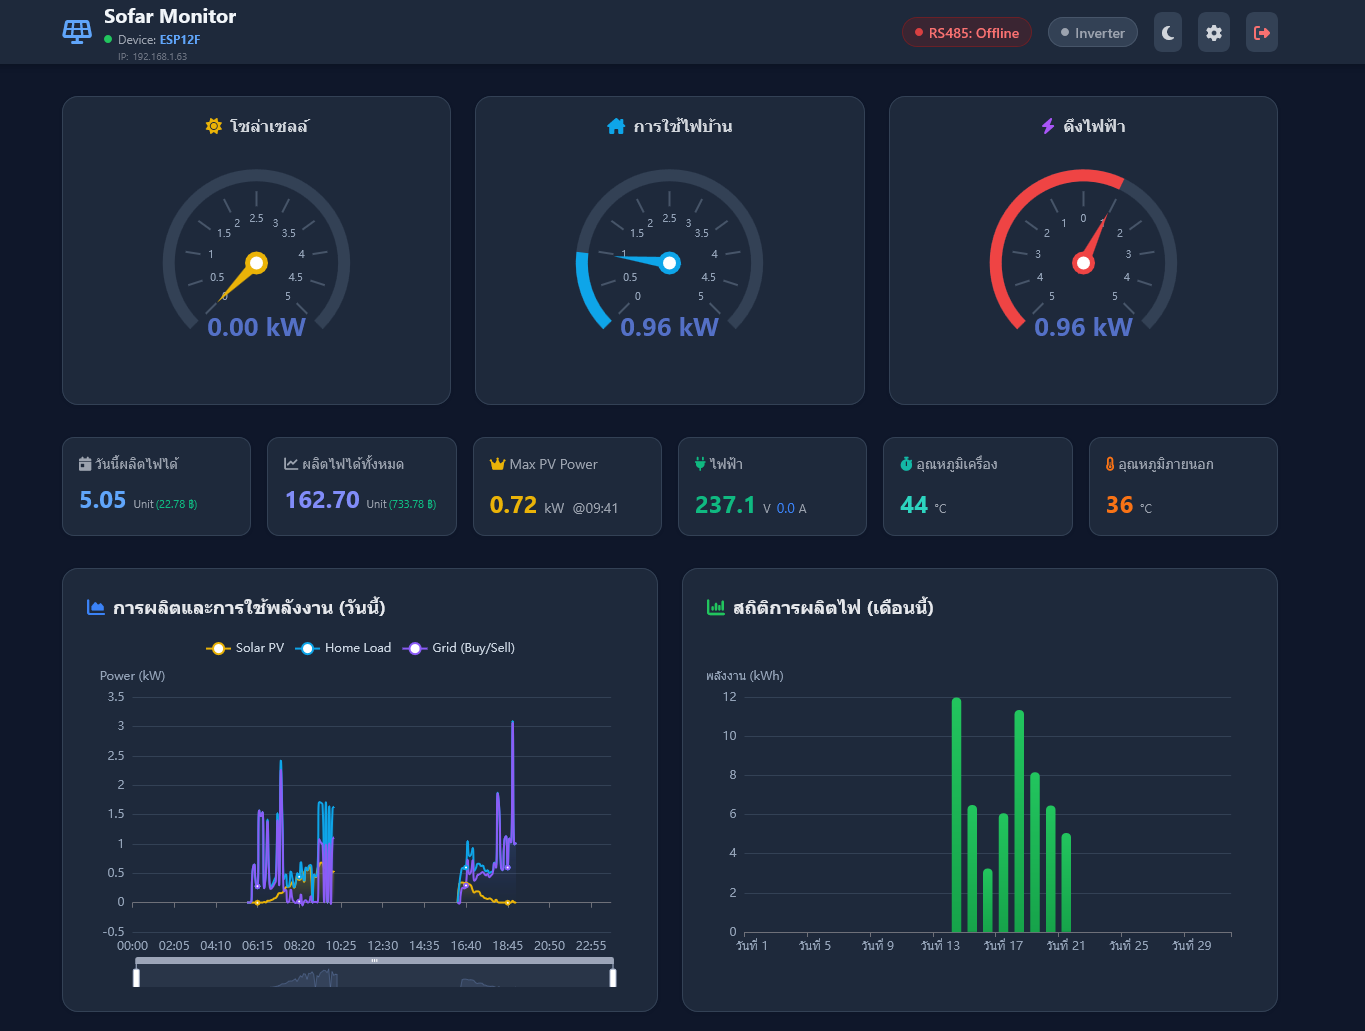The width and height of the screenshot is (1365, 1031).
Task: Click plug icon beside ไฟฟ้า
Action: coord(700,464)
